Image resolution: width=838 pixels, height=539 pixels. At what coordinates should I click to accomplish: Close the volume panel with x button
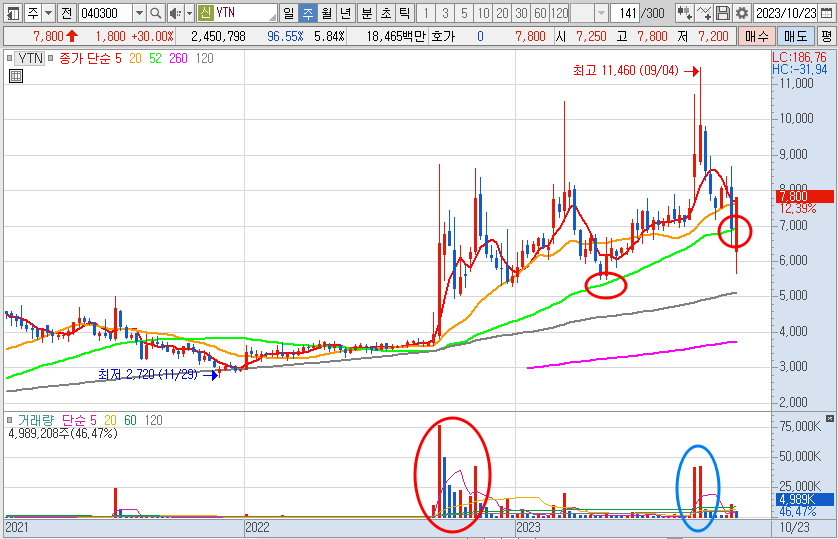(x=829, y=418)
